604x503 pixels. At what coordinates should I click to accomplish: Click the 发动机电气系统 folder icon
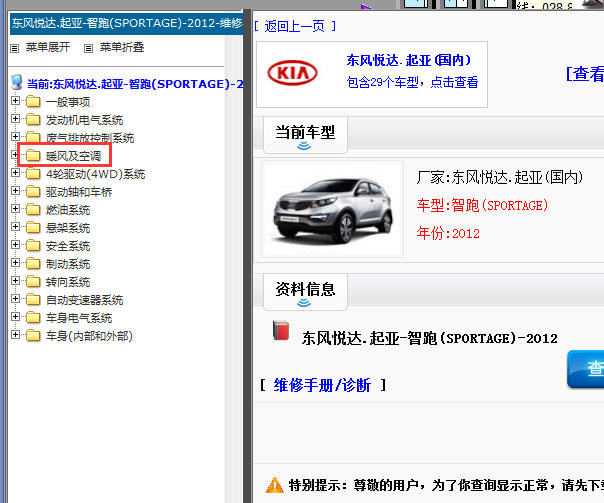(33, 120)
